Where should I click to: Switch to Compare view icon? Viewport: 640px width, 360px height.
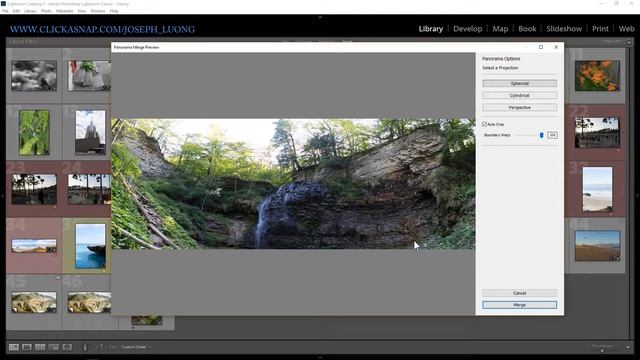[40, 347]
